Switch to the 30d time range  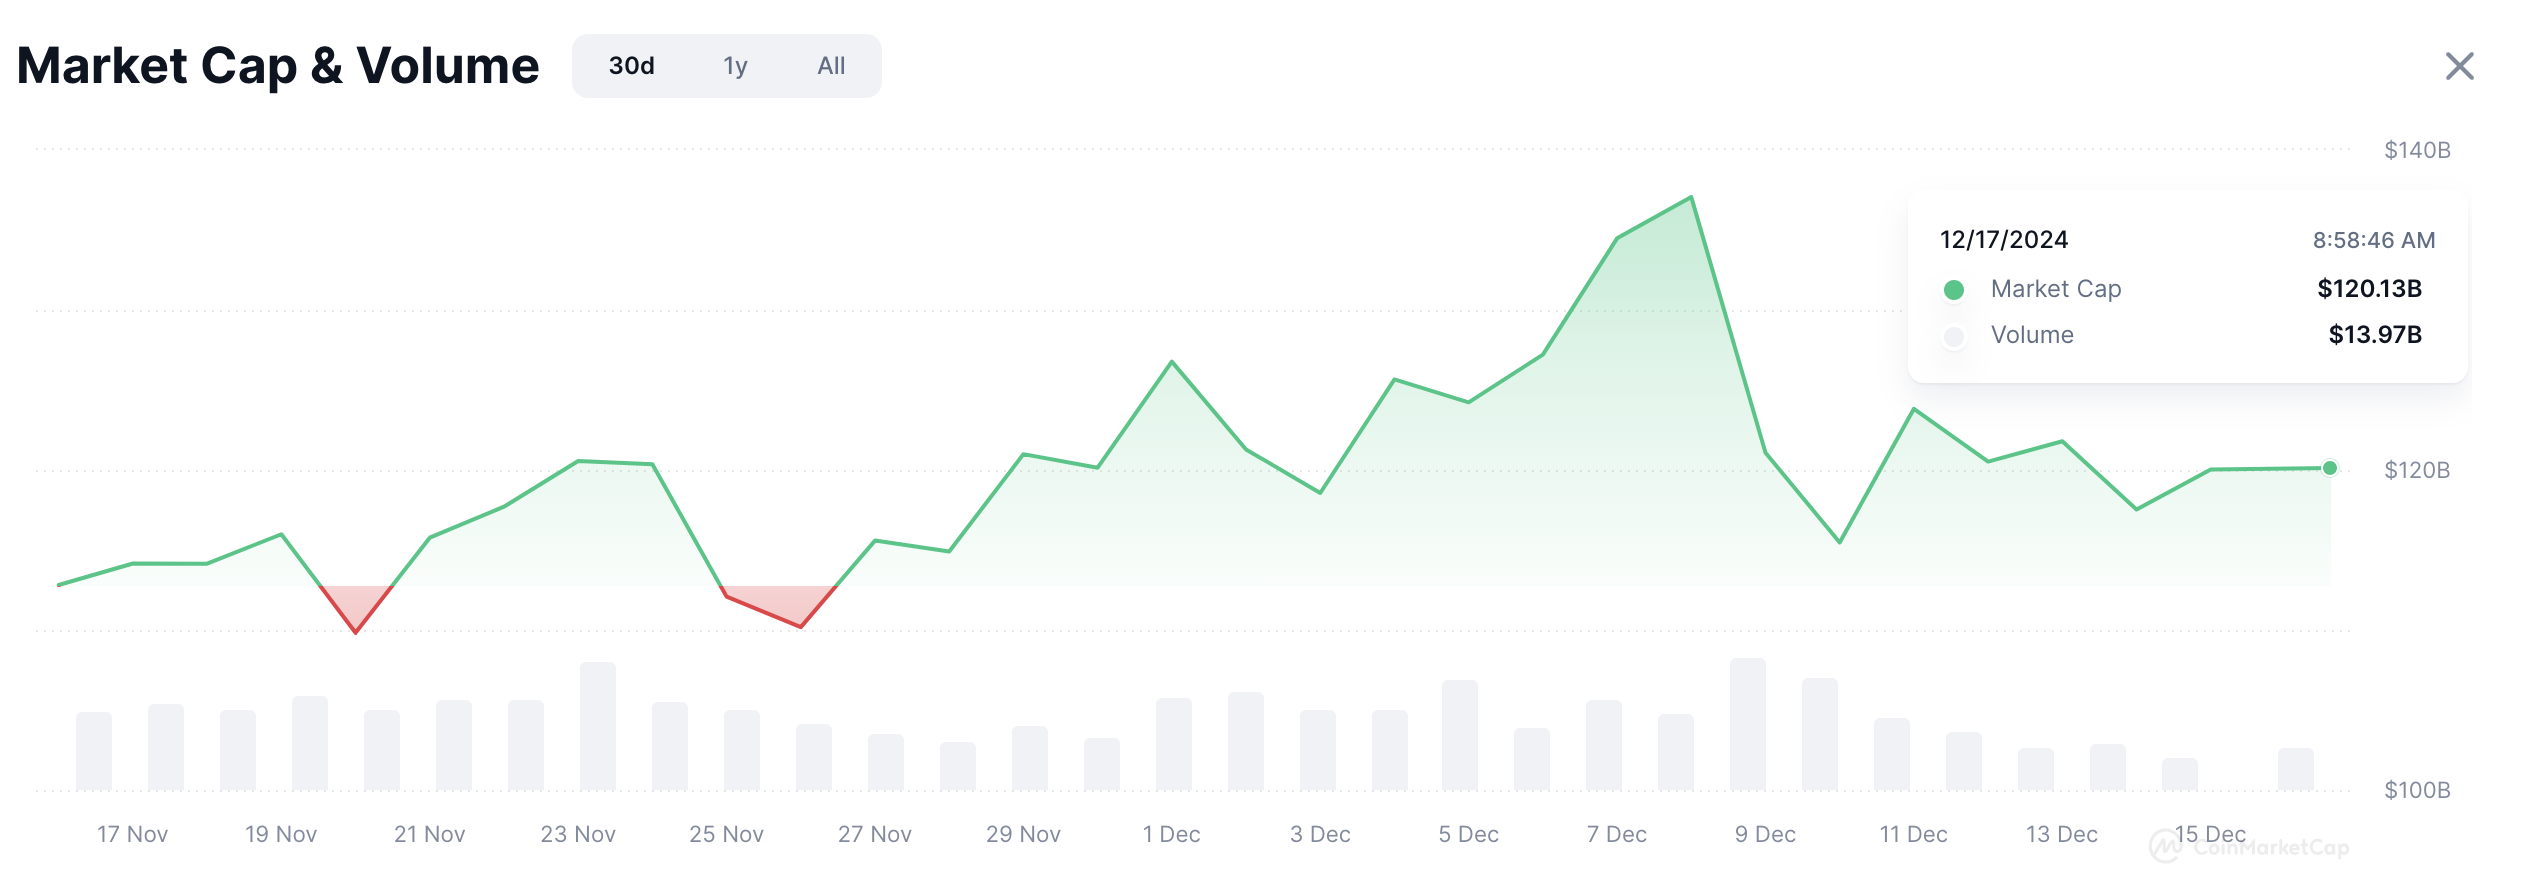tap(631, 66)
